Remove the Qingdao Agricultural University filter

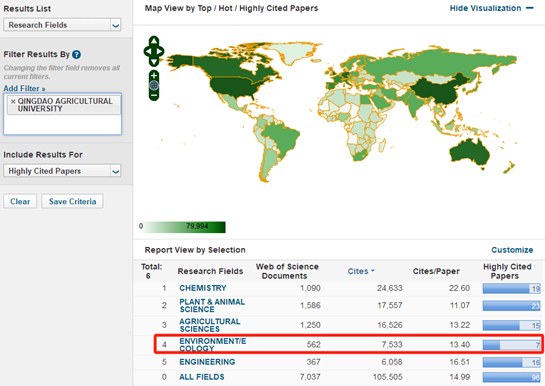coord(13,101)
